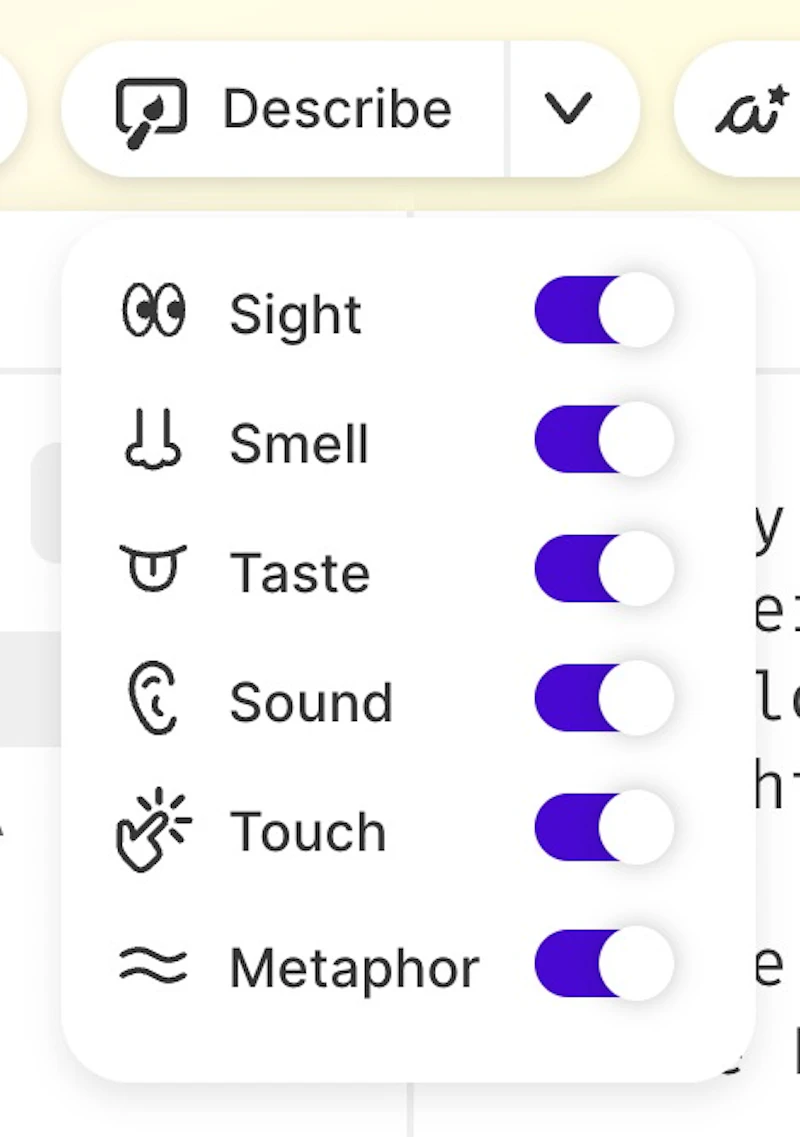
Task: Select the Metaphor menu label
Action: point(354,968)
